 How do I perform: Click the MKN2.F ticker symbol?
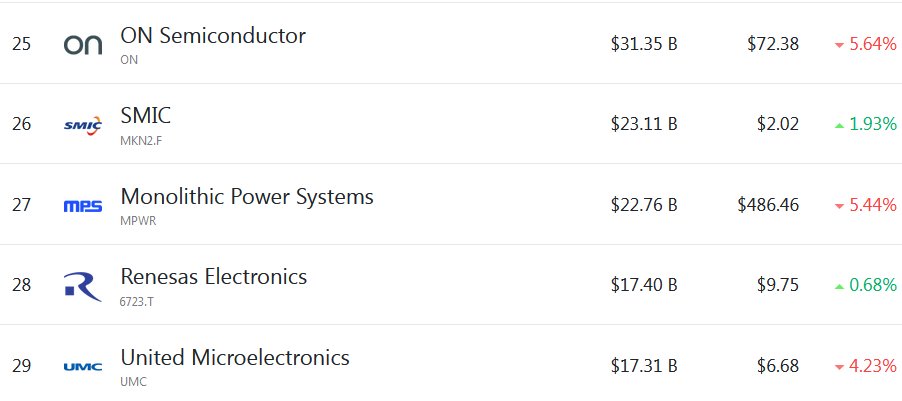pyautogui.click(x=140, y=140)
